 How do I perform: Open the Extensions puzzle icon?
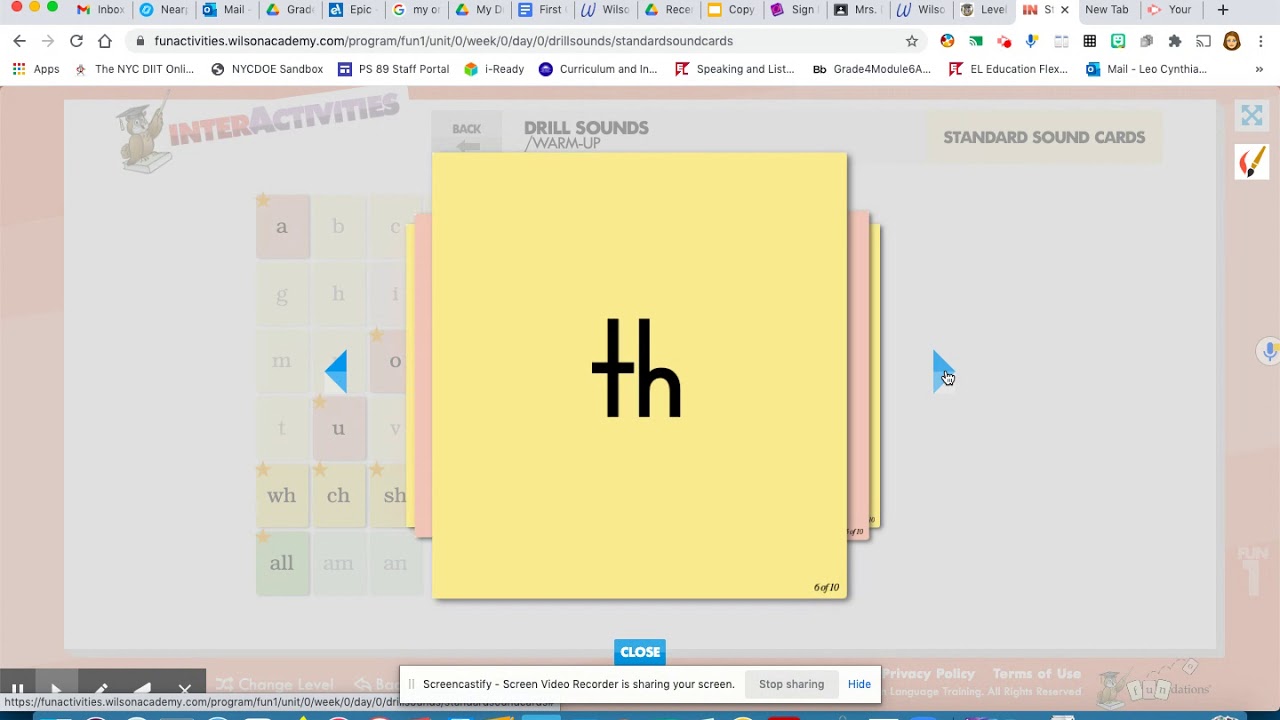click(x=1175, y=41)
